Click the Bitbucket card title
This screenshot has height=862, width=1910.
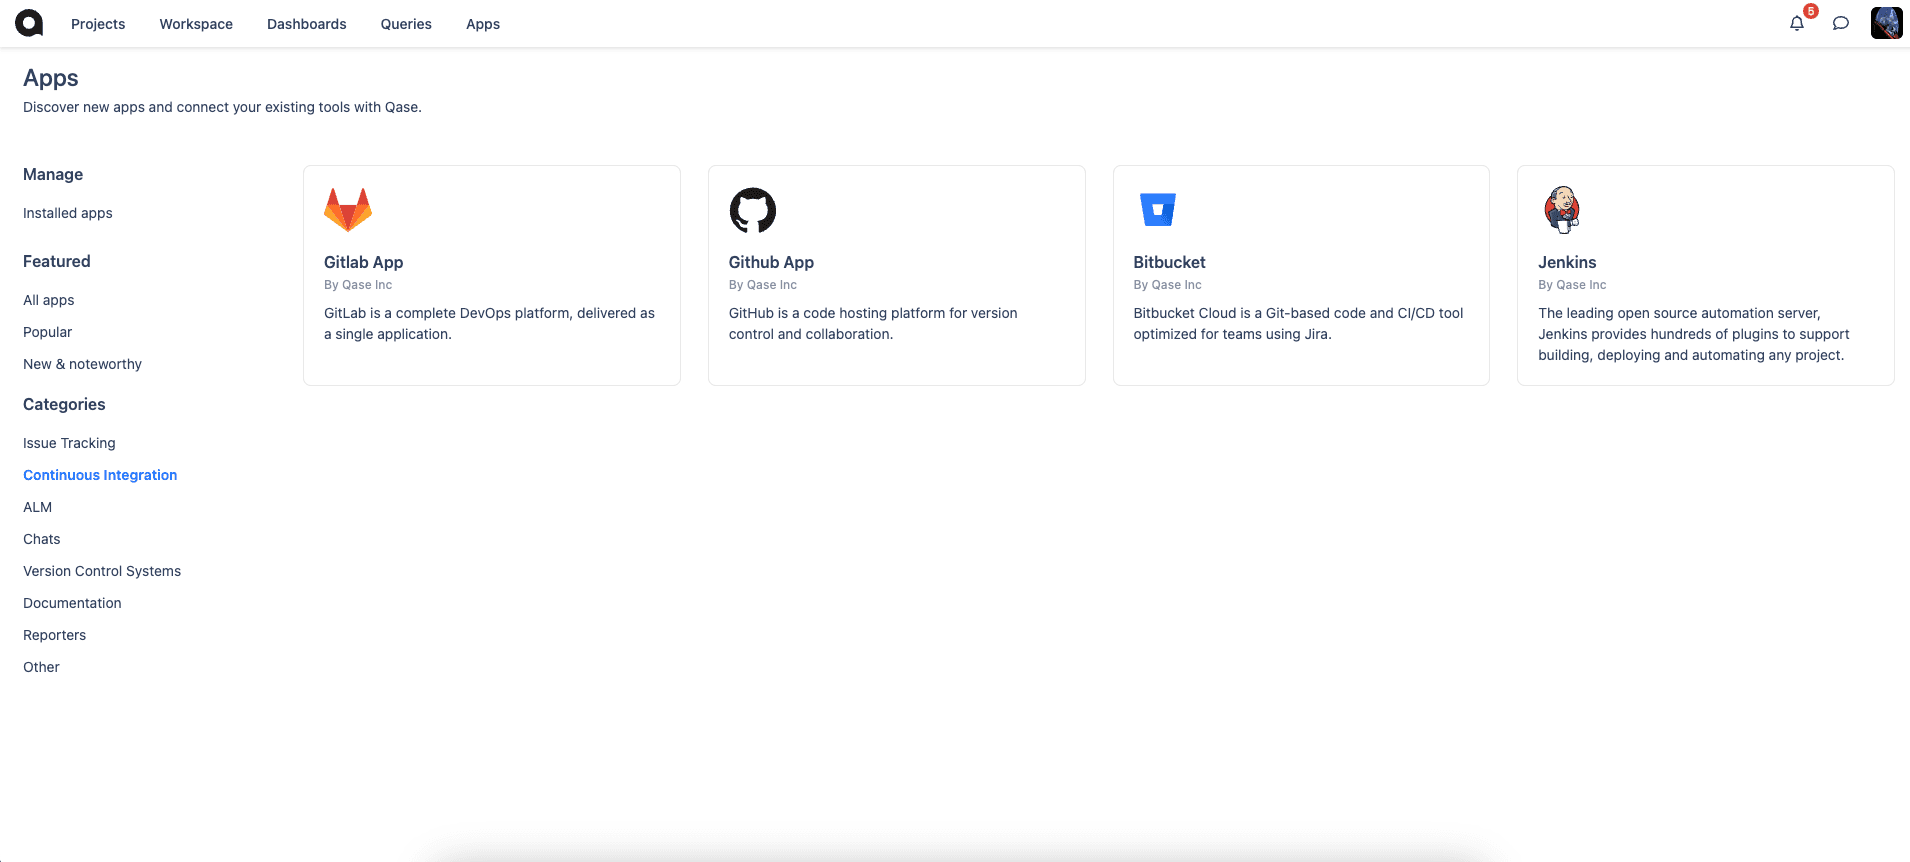point(1169,262)
